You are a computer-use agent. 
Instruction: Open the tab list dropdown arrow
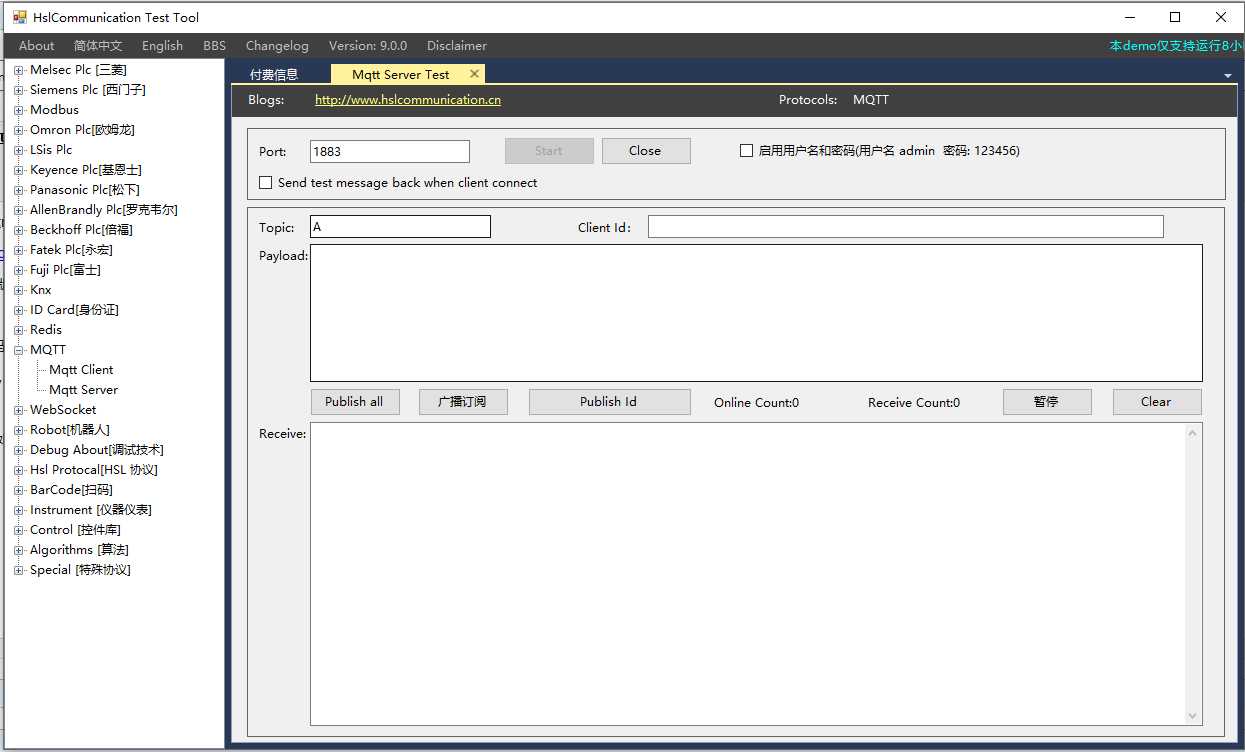pos(1227,76)
